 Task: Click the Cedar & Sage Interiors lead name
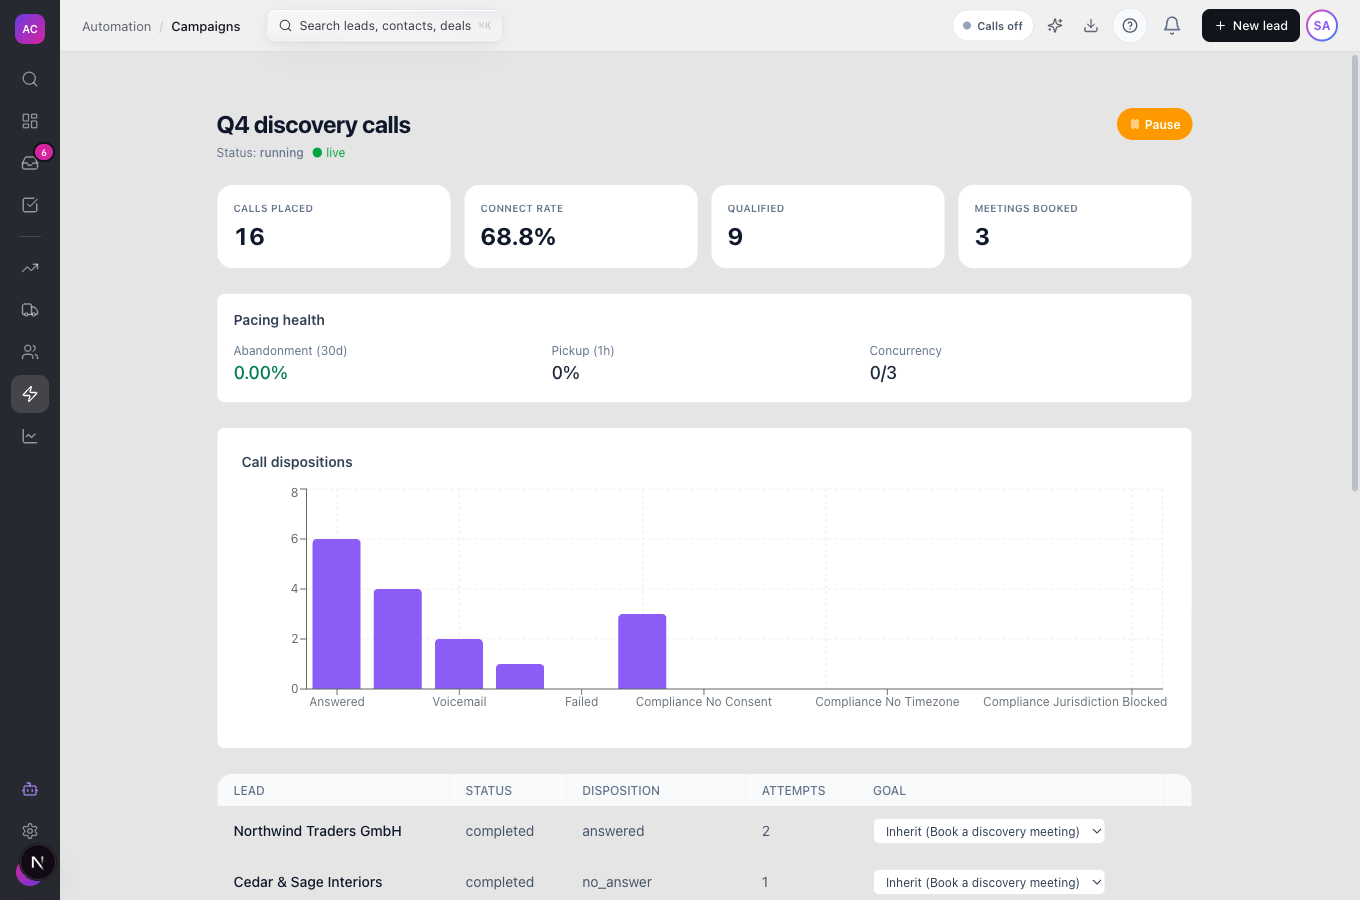click(x=308, y=882)
